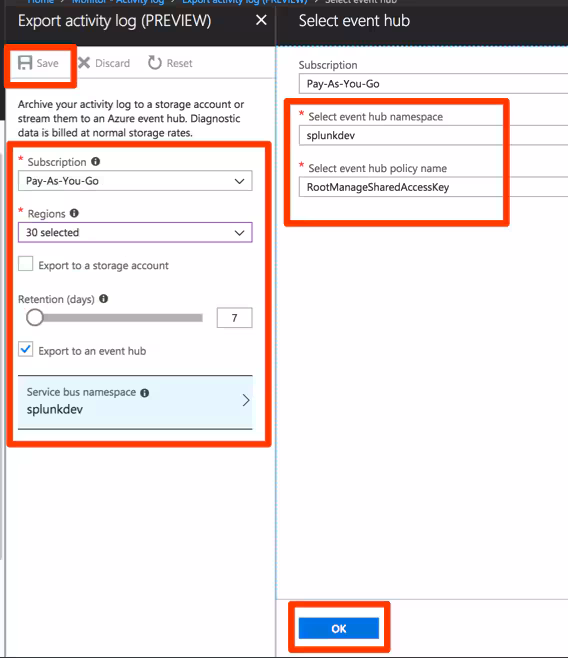This screenshot has height=658, width=568.
Task: Click the info icon beside Regions
Action: click(74, 213)
